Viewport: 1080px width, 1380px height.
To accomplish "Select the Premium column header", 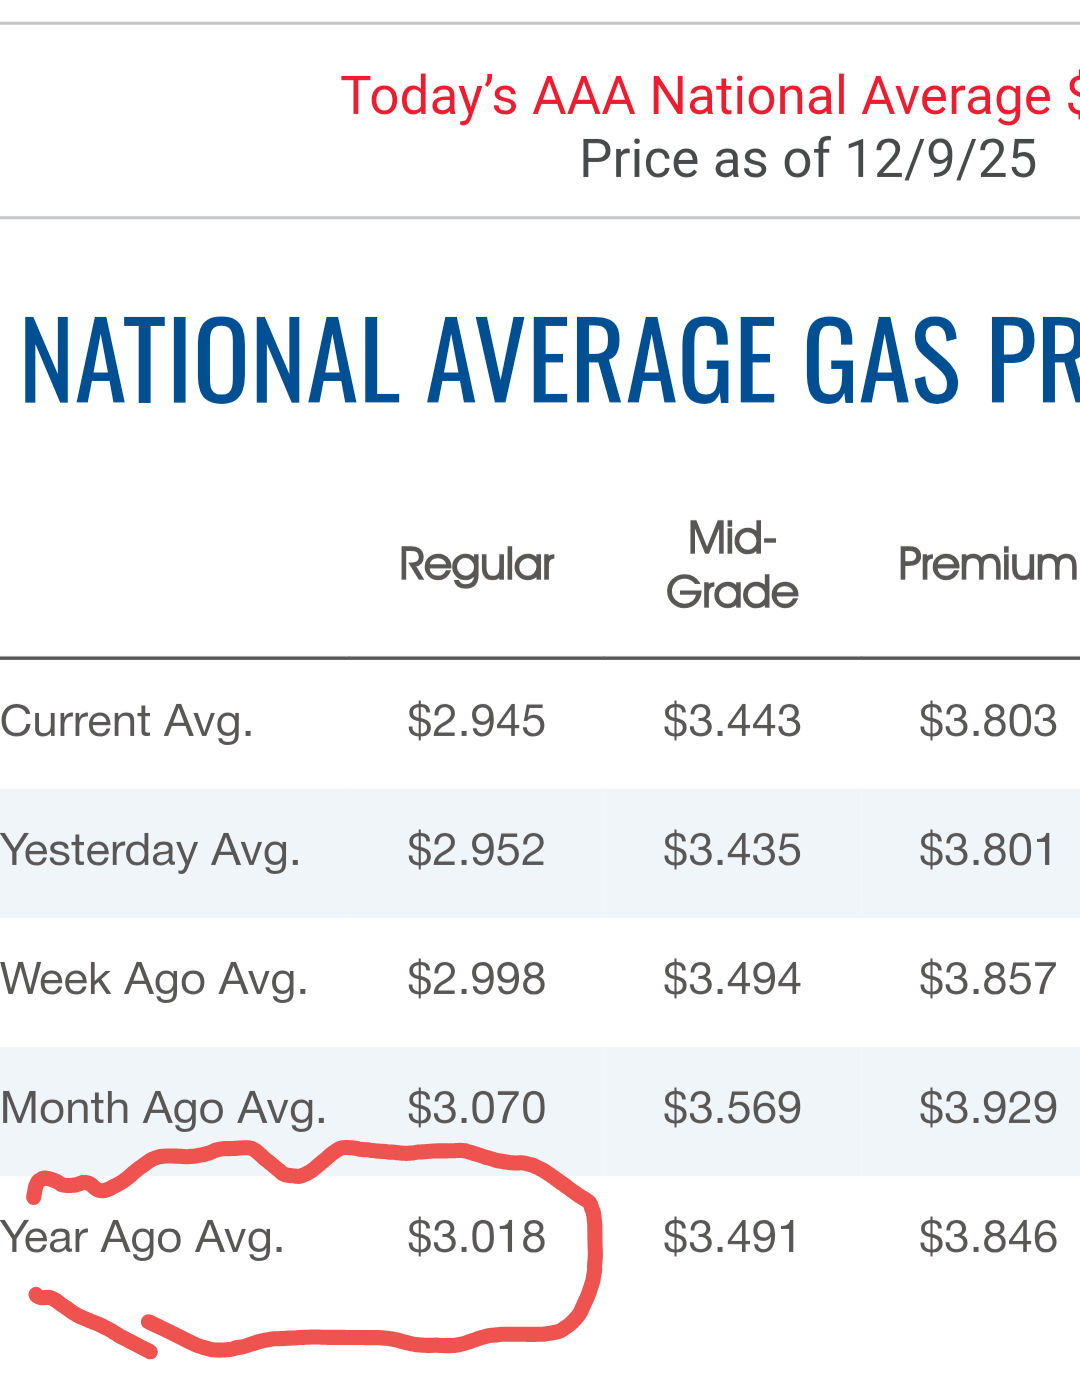I will [987, 565].
